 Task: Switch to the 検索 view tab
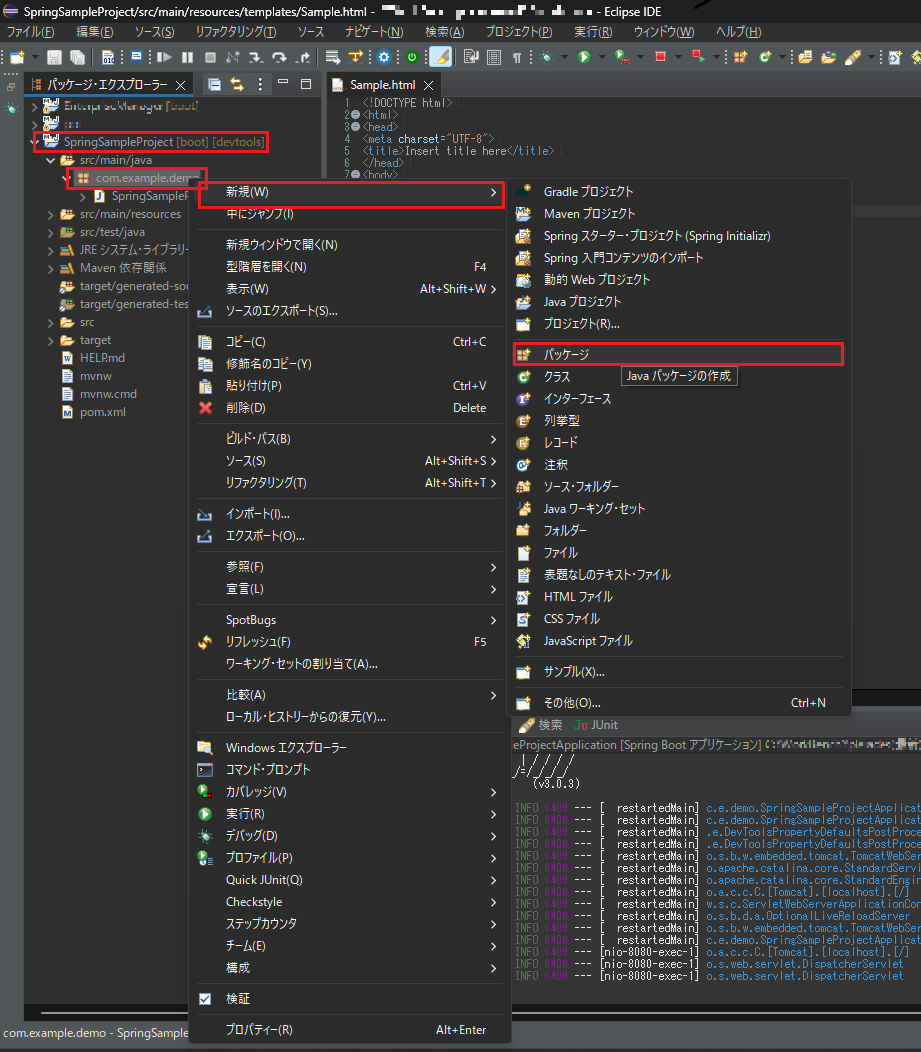pyautogui.click(x=541, y=725)
